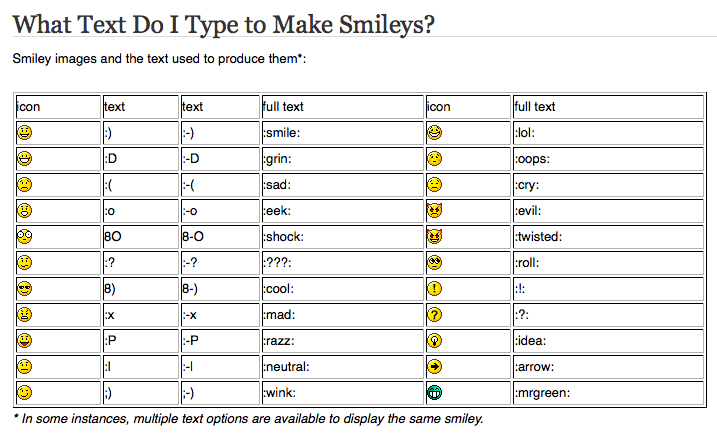Click the sunglasses cool smiley icon
The image size is (717, 441).
pos(25,289)
